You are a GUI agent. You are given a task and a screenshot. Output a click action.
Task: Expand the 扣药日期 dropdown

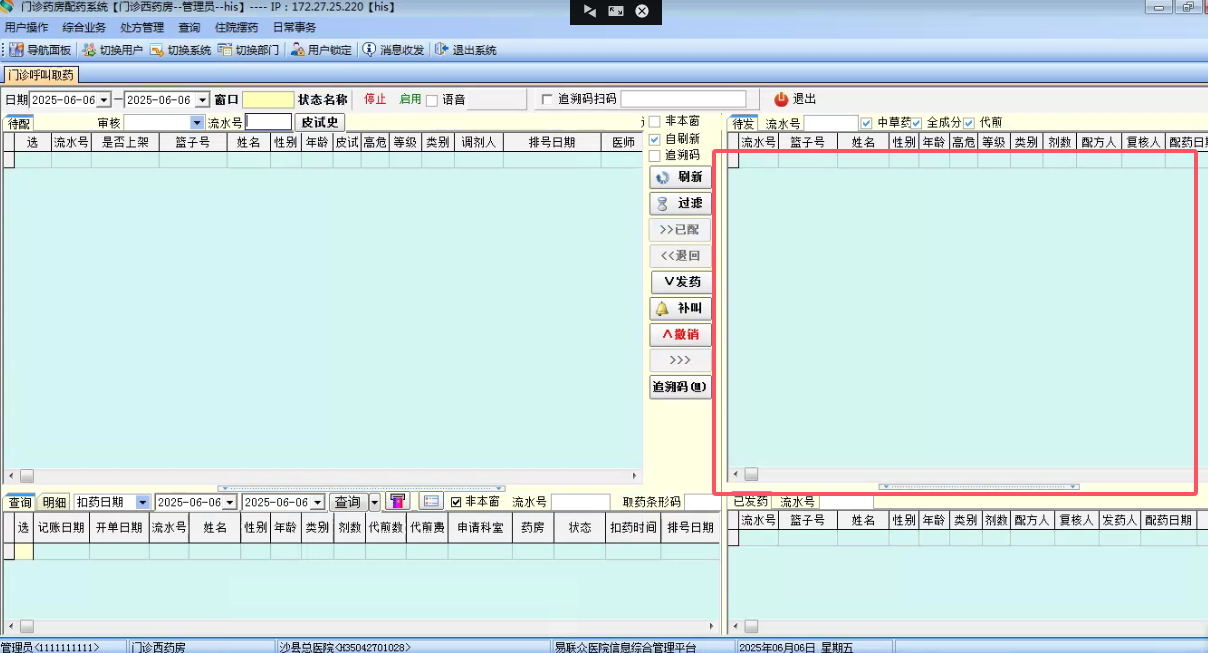tap(143, 502)
